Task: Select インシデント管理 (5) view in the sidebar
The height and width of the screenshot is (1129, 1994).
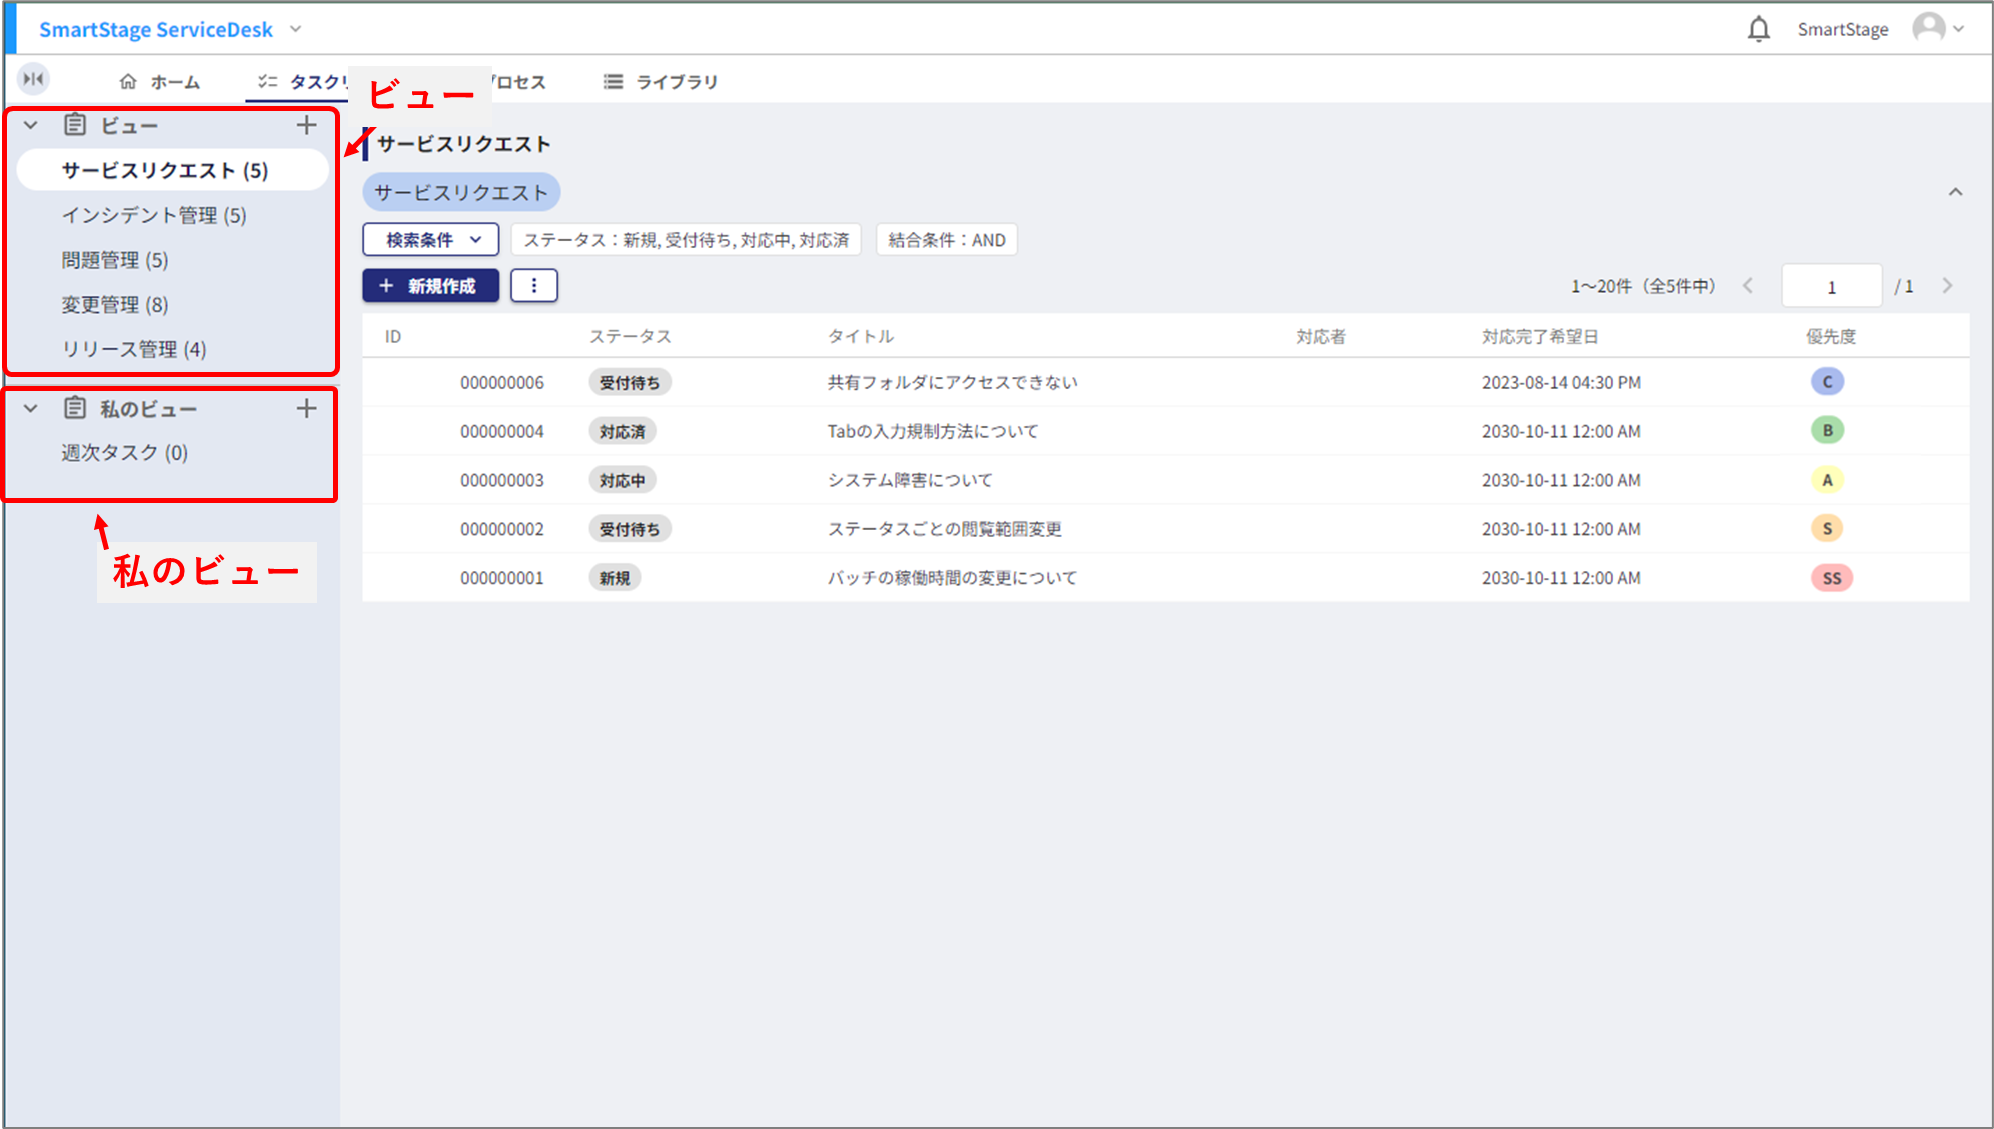Action: pos(154,215)
